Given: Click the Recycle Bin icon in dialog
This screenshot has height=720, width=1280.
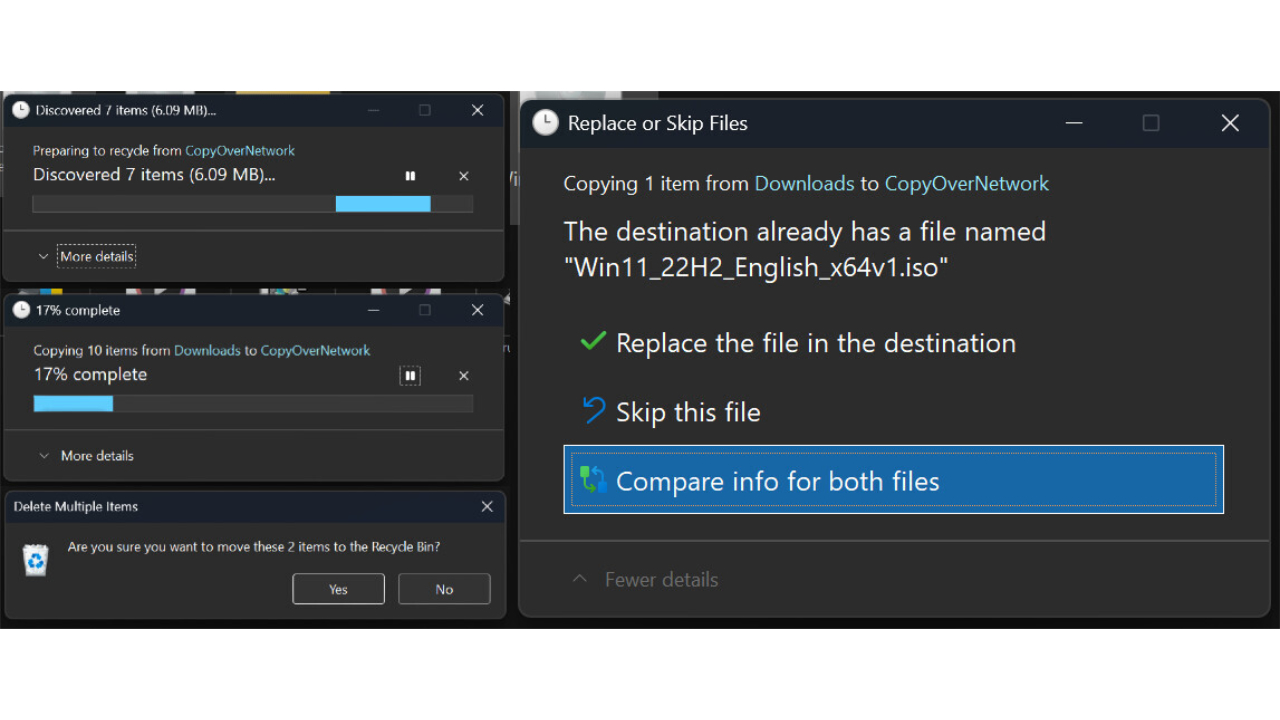Looking at the screenshot, I should point(36,560).
